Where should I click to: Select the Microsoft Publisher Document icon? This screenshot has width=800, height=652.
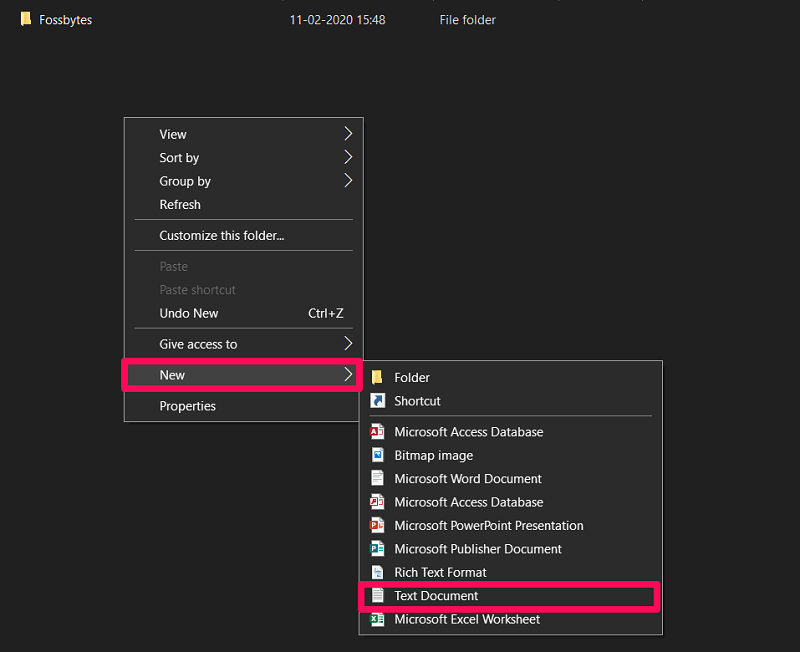(378, 548)
